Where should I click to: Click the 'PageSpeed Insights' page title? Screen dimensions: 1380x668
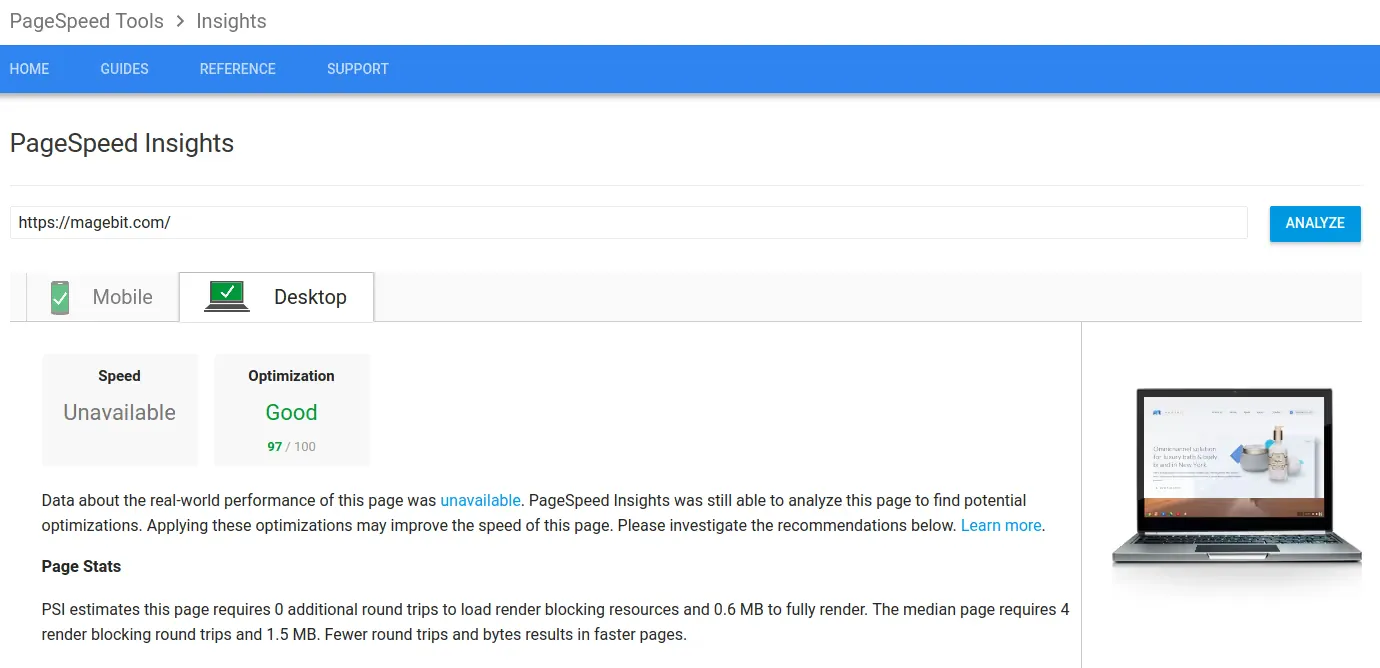tap(122, 143)
